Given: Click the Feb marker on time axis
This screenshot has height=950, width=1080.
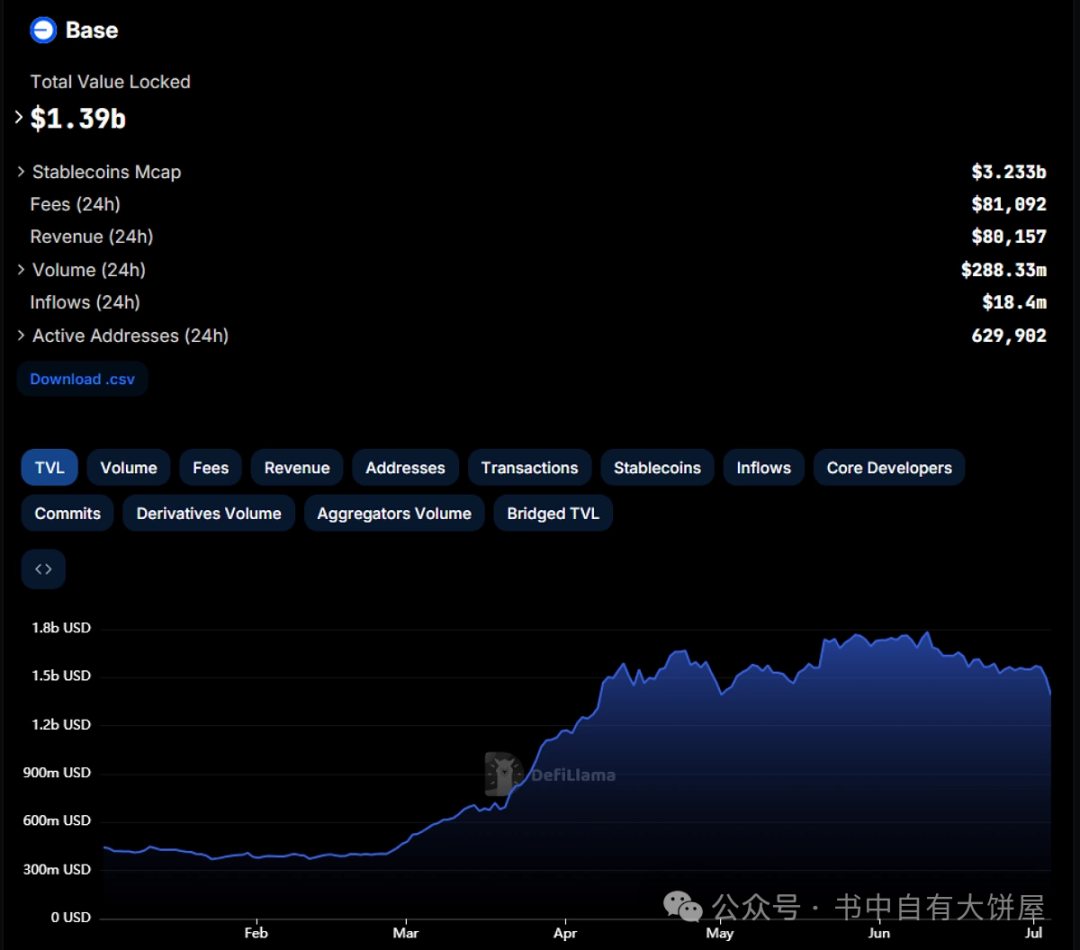Looking at the screenshot, I should [x=256, y=933].
